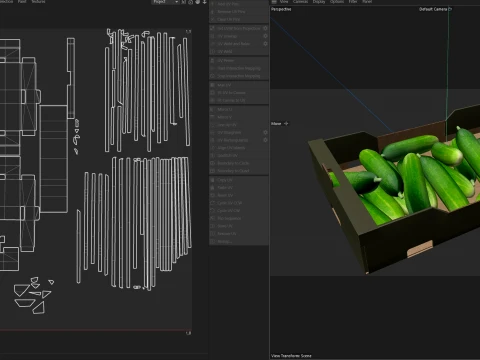Image resolution: width=480 pixels, height=360 pixels.
Task: Click the UV Rectangularize icon
Action: tap(213, 140)
